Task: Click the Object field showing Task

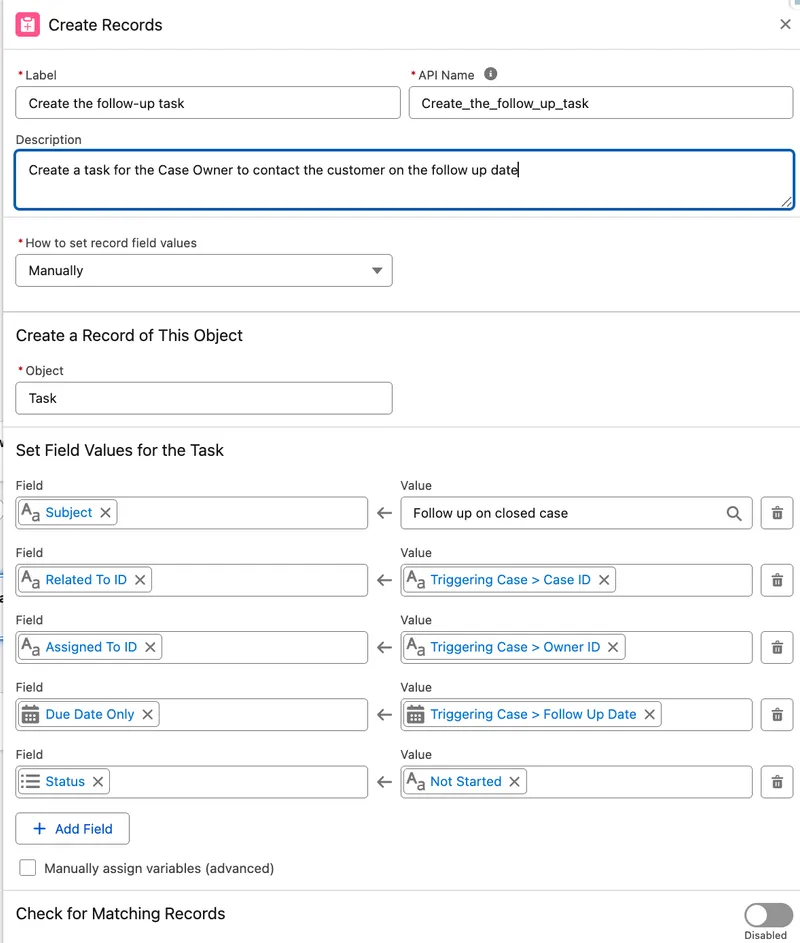Action: click(x=204, y=398)
